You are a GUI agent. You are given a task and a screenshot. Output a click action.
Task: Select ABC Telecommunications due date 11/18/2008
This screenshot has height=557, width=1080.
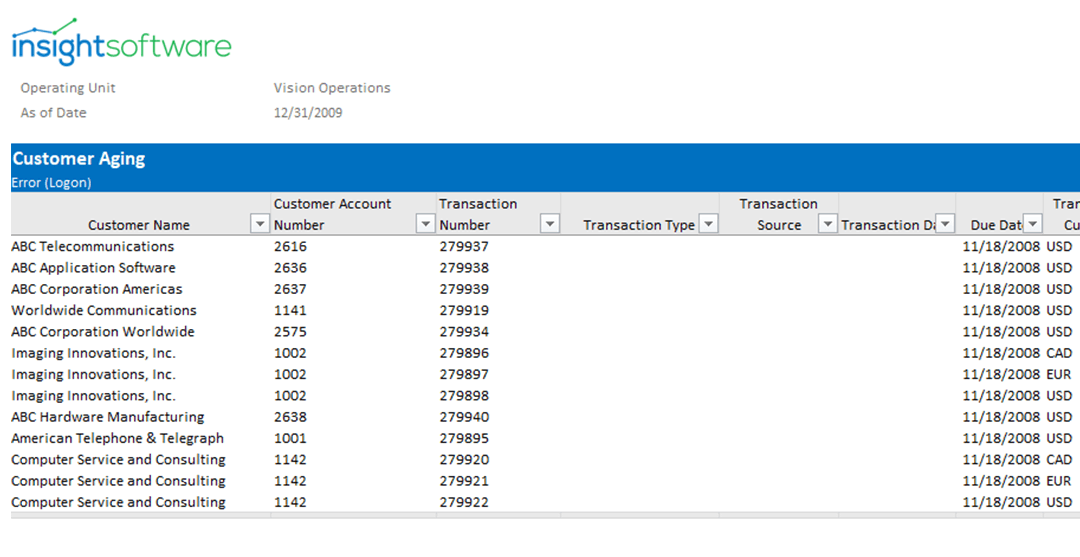[x=1001, y=246]
